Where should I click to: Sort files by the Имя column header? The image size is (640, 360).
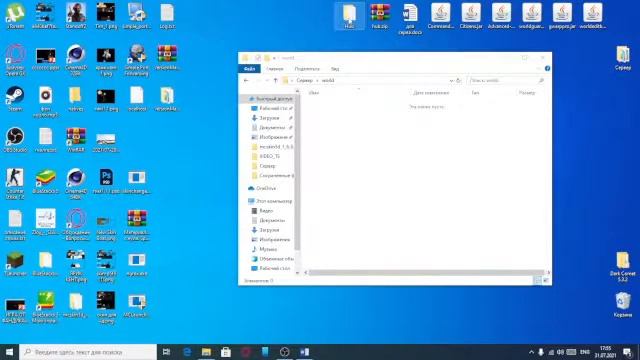click(x=314, y=93)
